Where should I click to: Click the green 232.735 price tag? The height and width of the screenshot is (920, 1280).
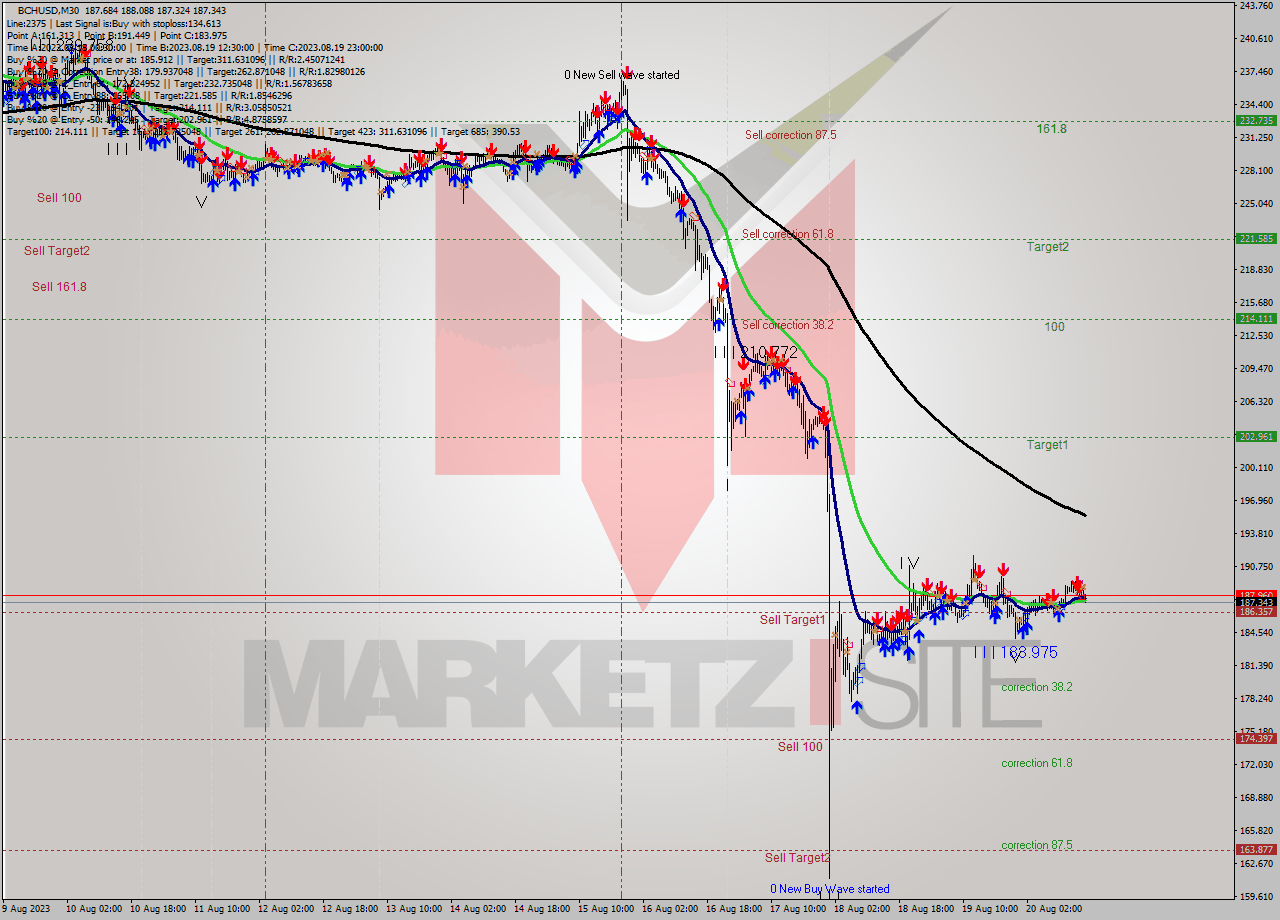pos(1257,120)
